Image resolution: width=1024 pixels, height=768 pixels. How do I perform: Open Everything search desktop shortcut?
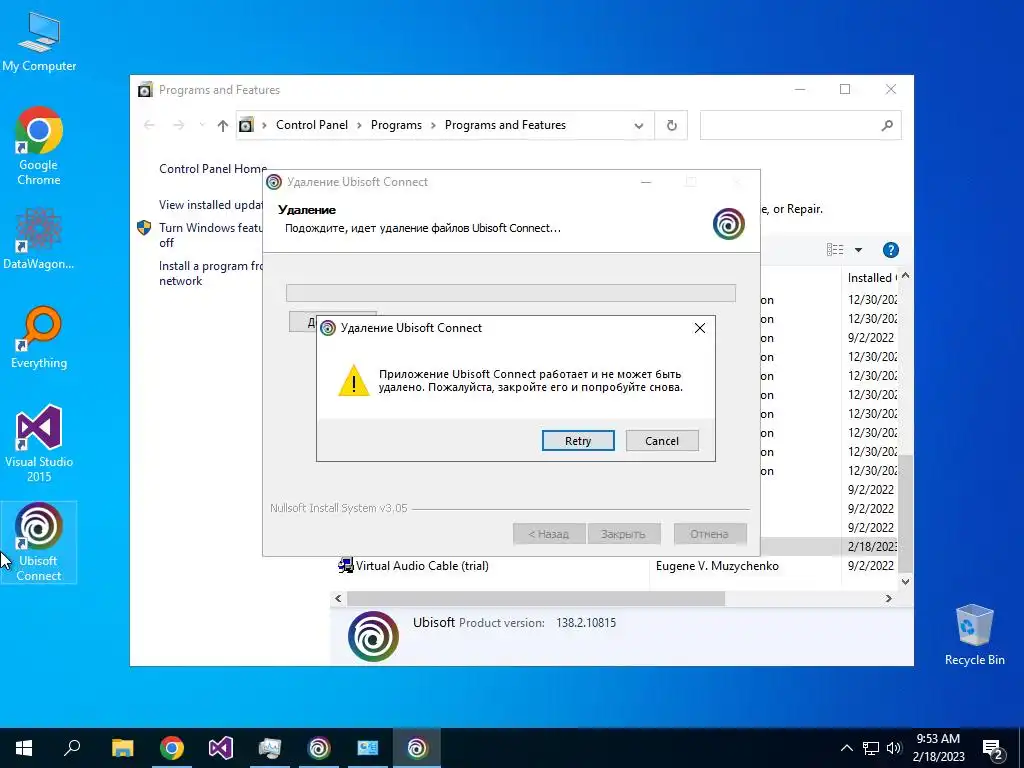tap(39, 338)
